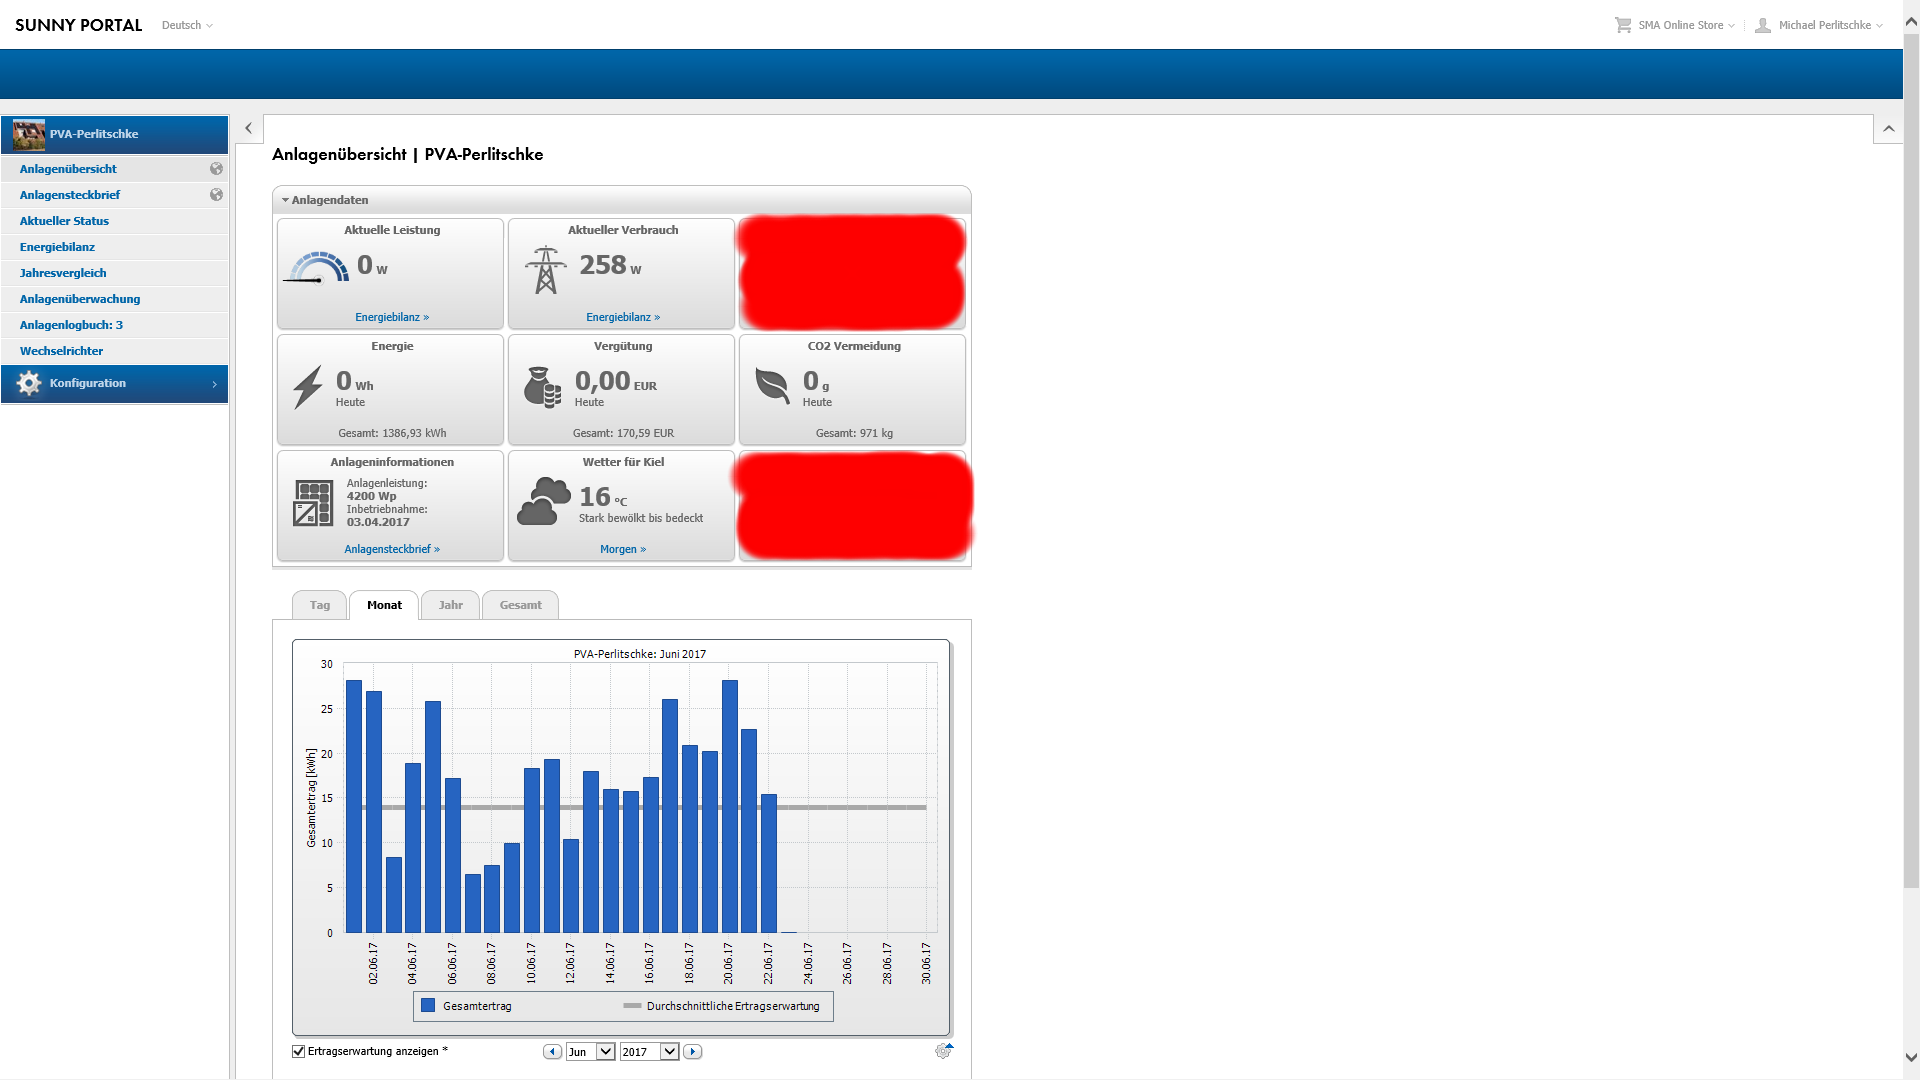Click the power pylon icon under Aktueller Verbrauch
This screenshot has height=1080, width=1920.
[x=545, y=270]
